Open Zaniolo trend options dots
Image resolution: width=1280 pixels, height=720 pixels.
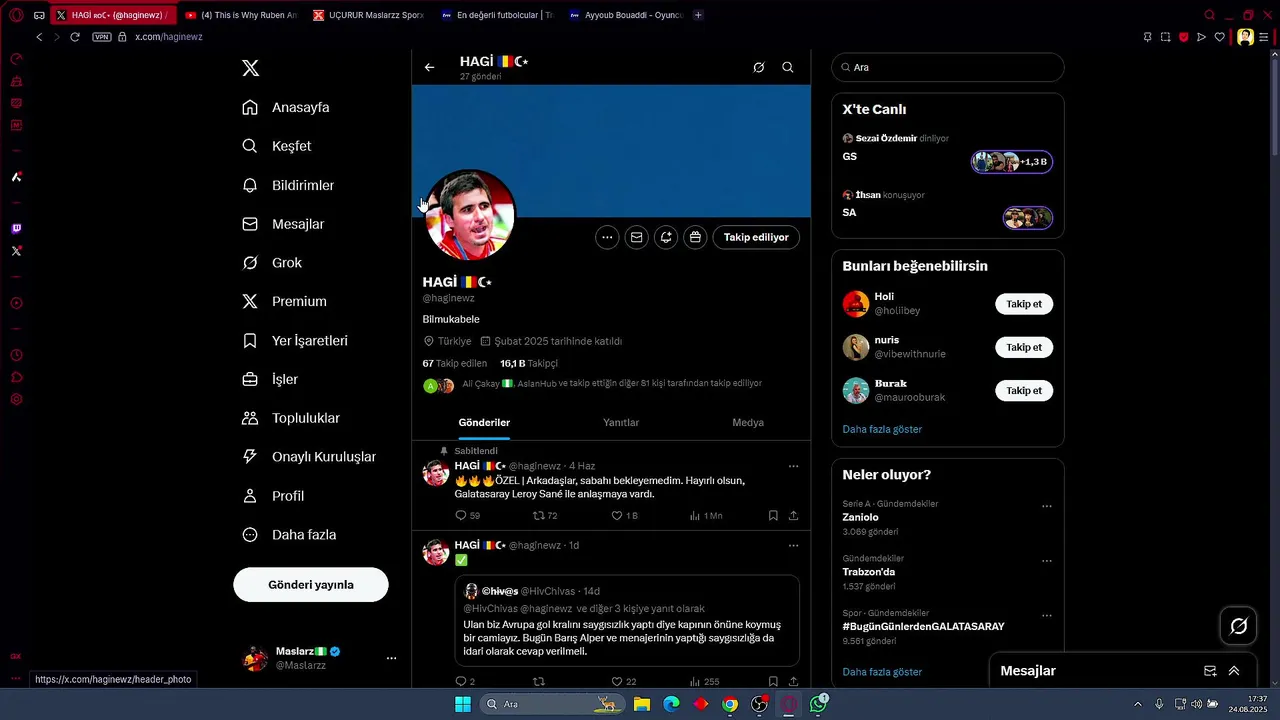click(1047, 506)
